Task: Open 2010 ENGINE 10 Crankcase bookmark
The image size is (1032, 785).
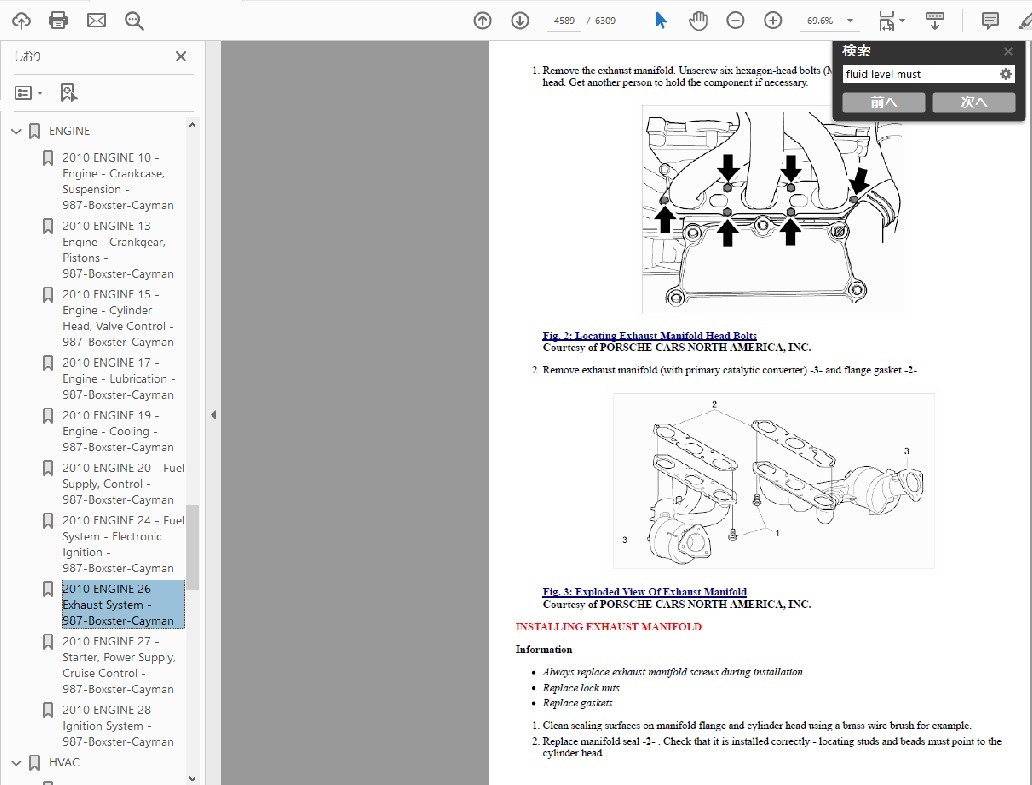Action: [118, 181]
